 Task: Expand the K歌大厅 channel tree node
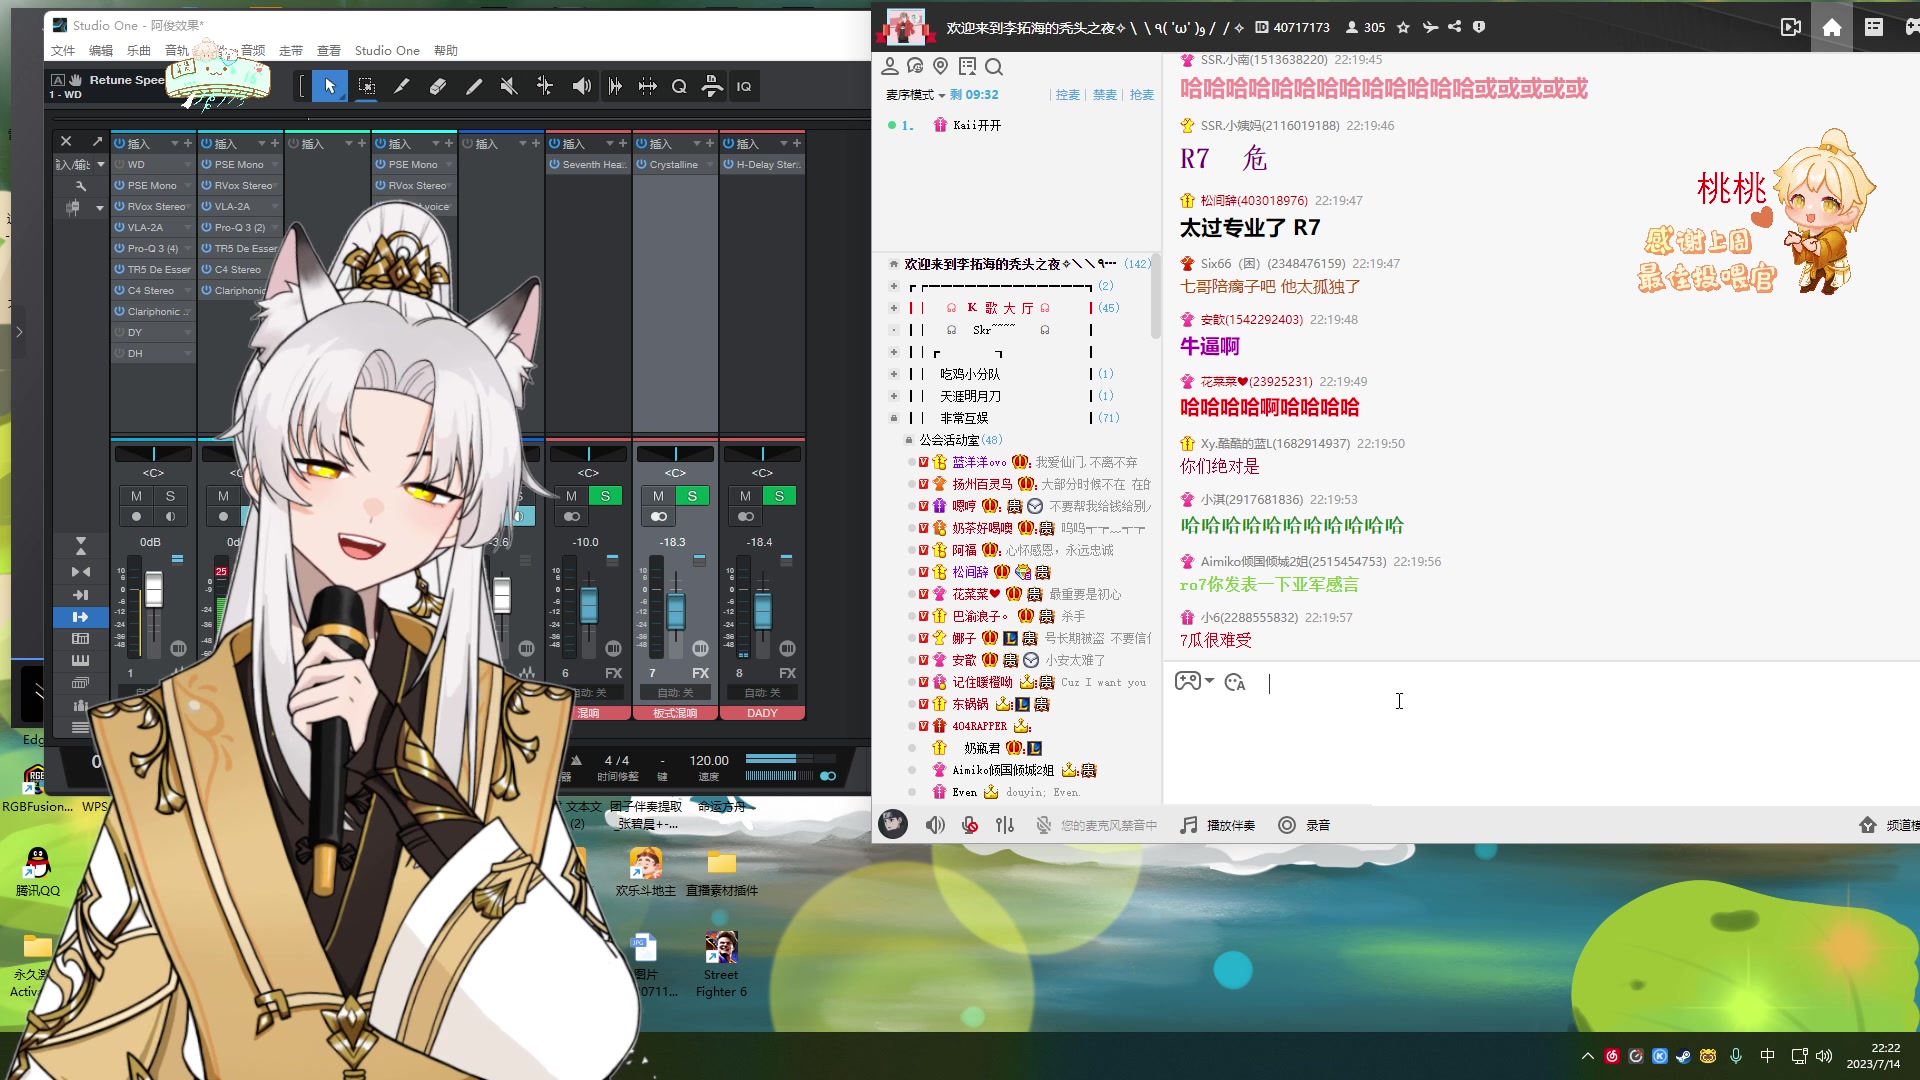(x=893, y=308)
